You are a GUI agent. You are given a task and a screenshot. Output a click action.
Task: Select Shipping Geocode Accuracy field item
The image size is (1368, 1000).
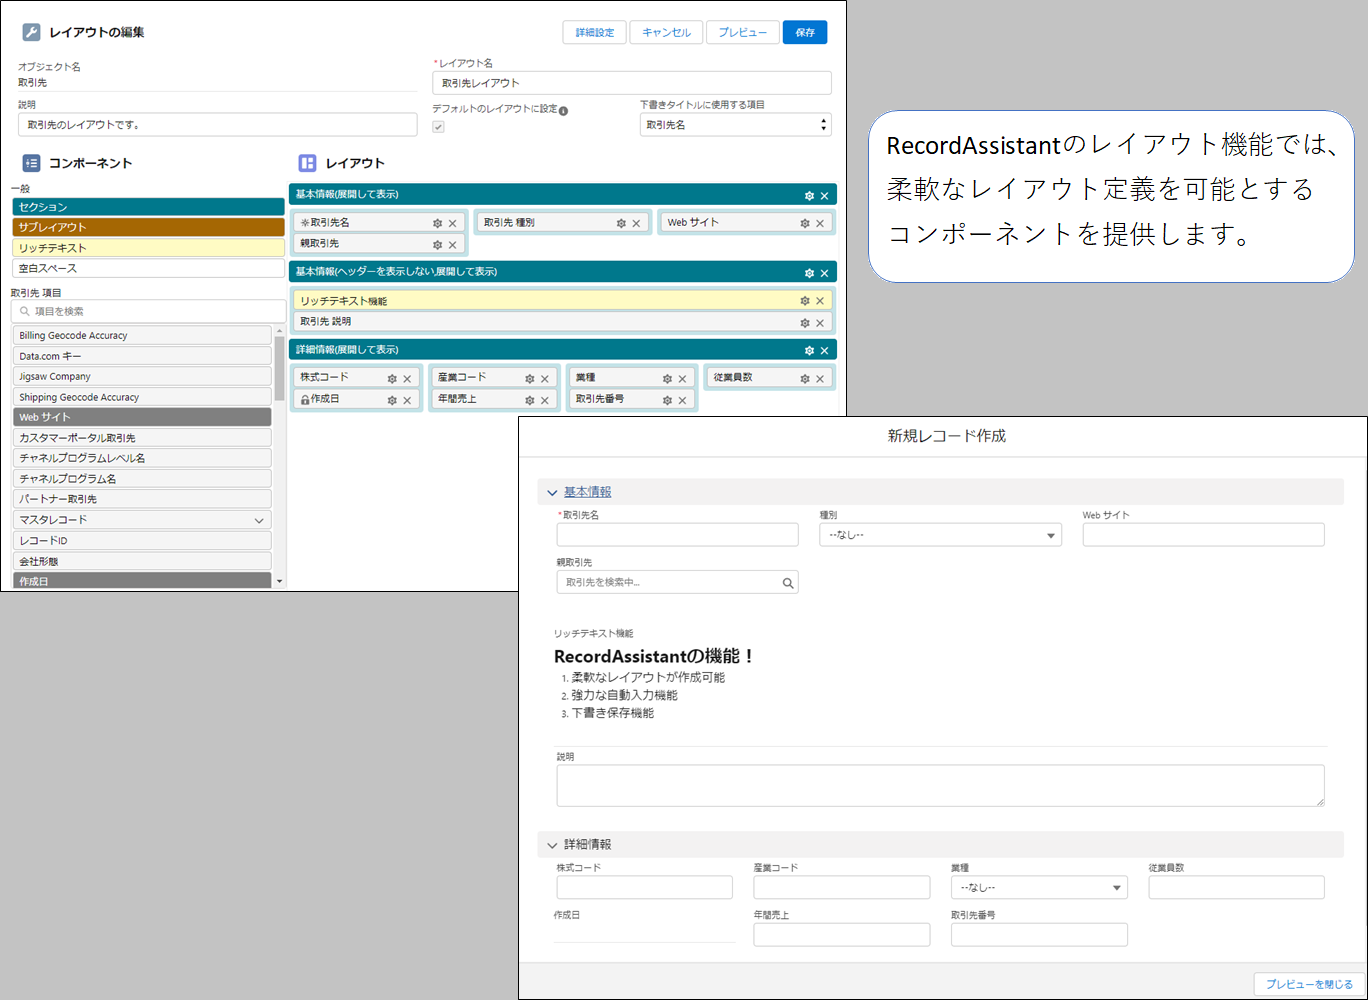[x=142, y=397]
